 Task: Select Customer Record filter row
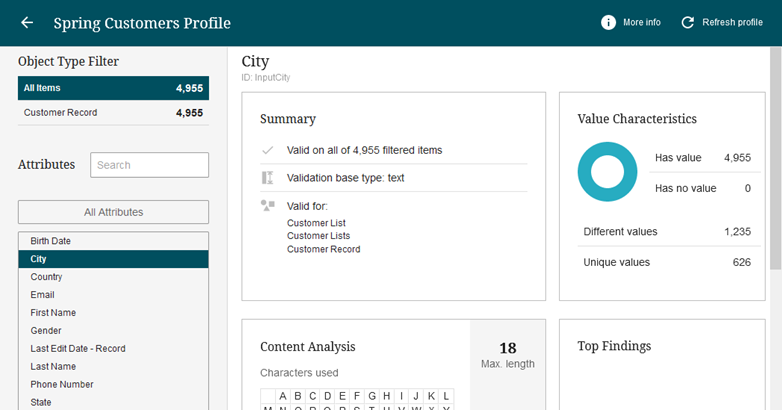(x=113, y=113)
